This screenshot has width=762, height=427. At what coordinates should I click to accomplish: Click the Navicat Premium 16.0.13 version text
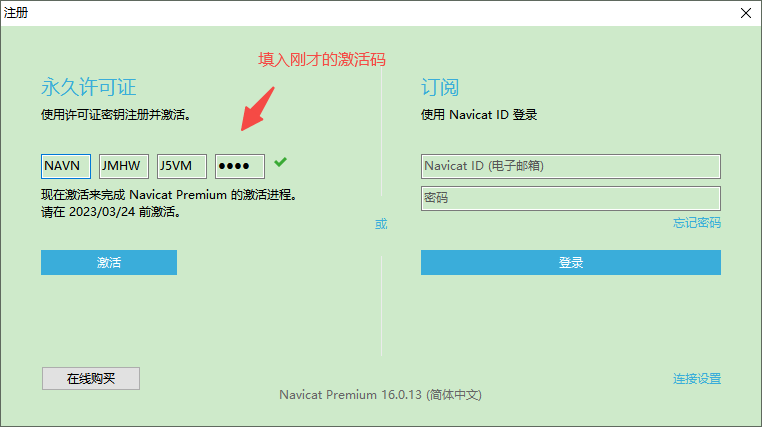pyautogui.click(x=381, y=394)
